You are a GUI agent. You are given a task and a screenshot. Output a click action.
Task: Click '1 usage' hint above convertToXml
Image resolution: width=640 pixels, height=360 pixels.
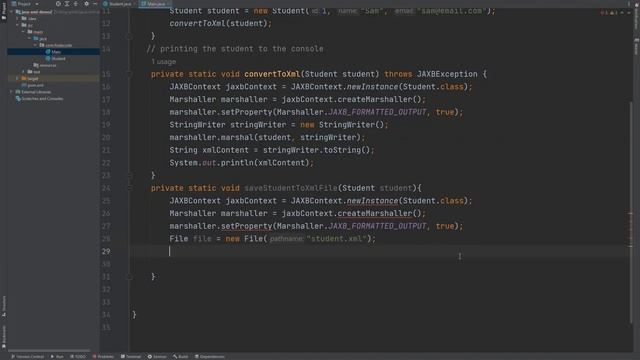pos(163,62)
